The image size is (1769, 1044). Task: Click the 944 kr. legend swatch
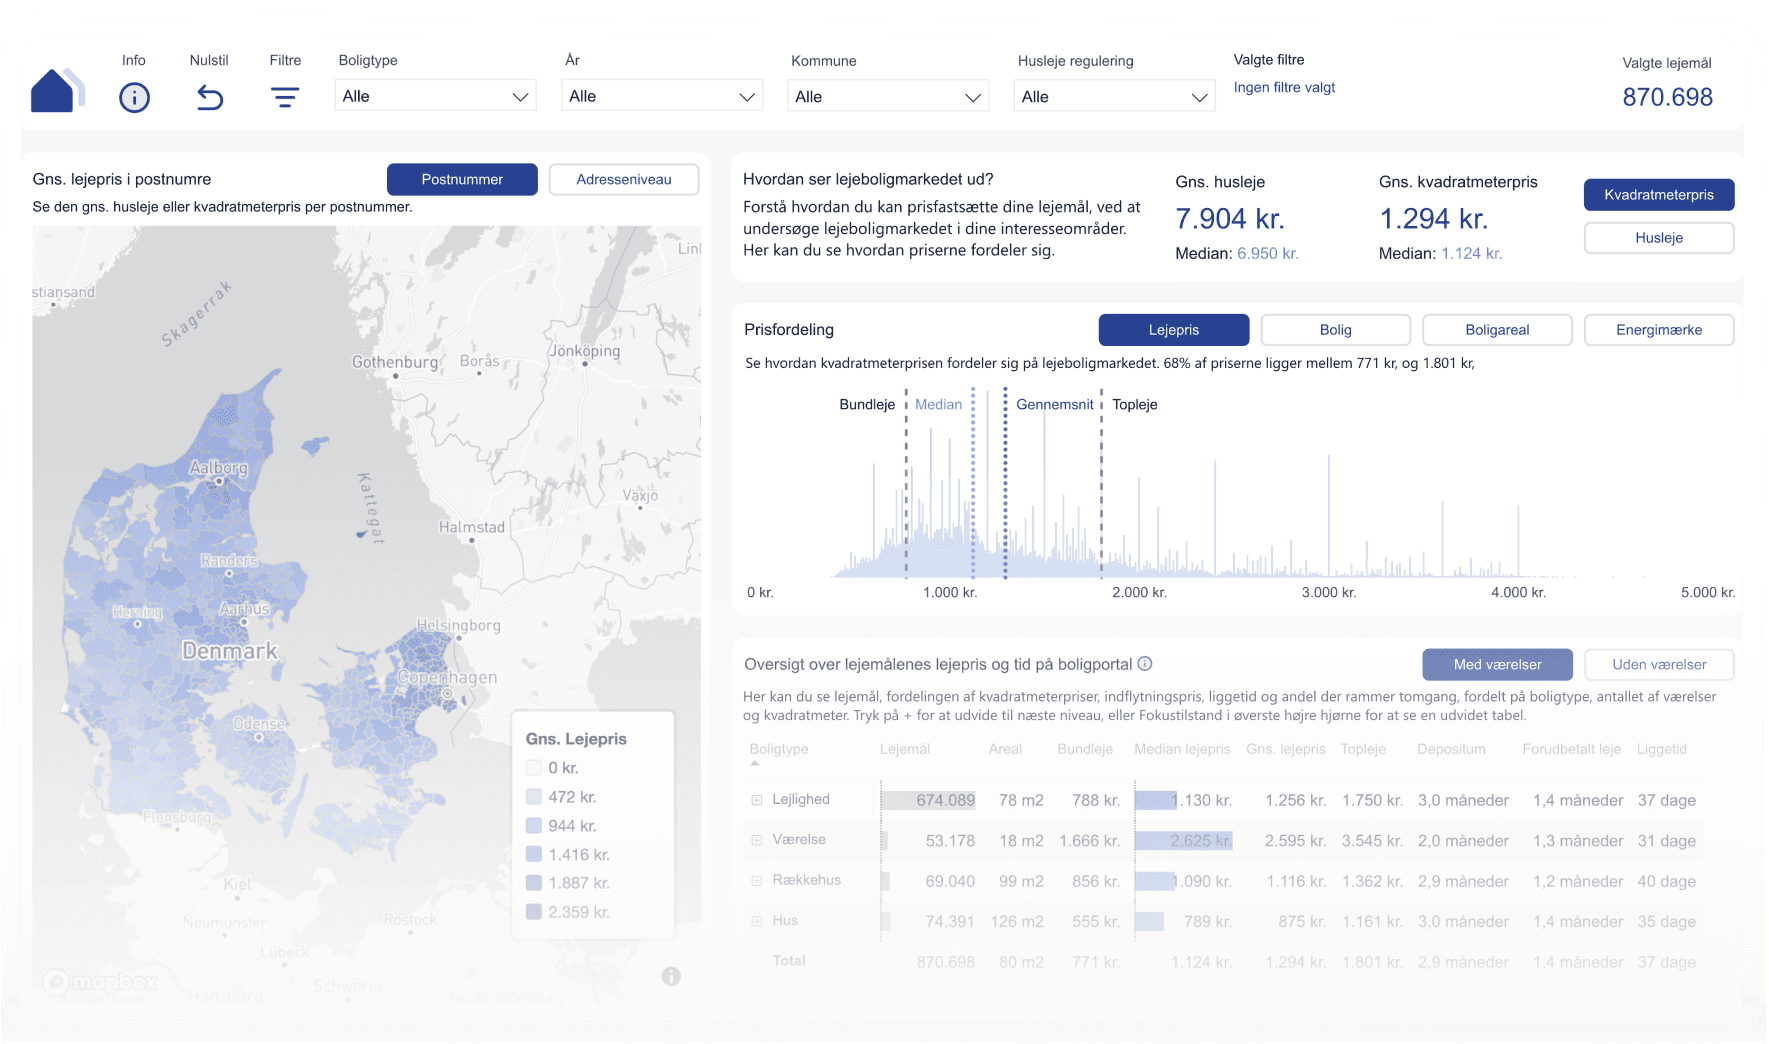[x=534, y=826]
